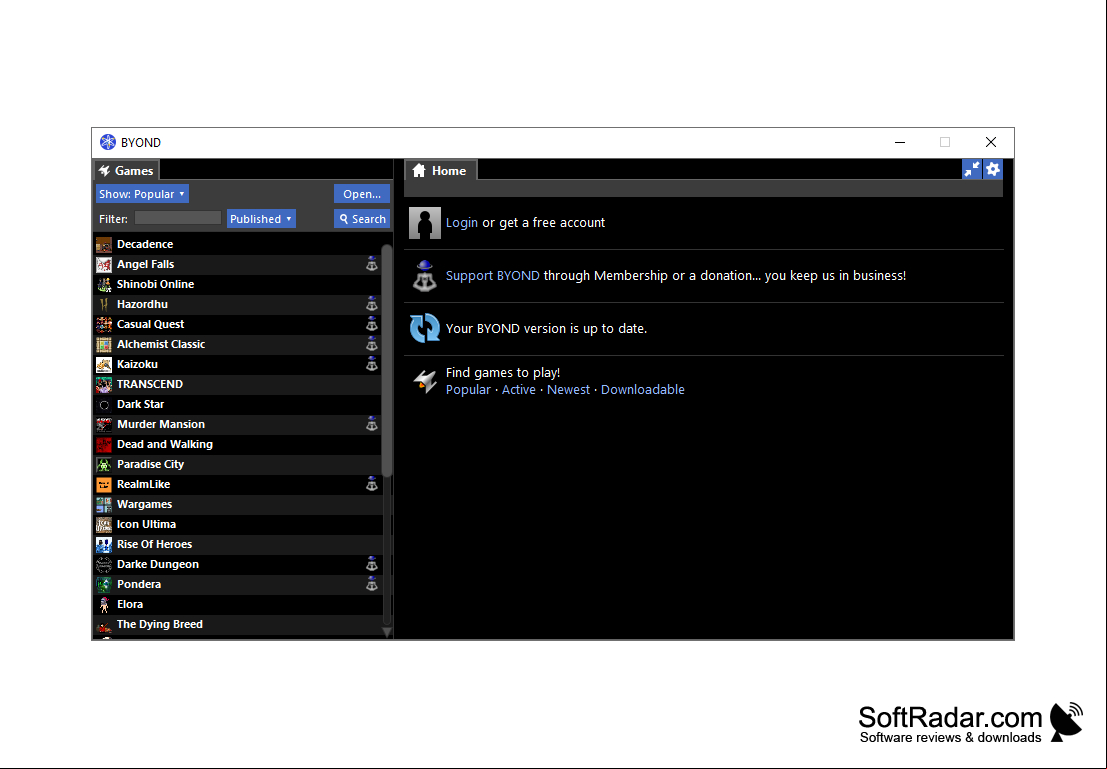Click the Rise Of Heroes game icon
This screenshot has height=769, width=1107.
104,544
